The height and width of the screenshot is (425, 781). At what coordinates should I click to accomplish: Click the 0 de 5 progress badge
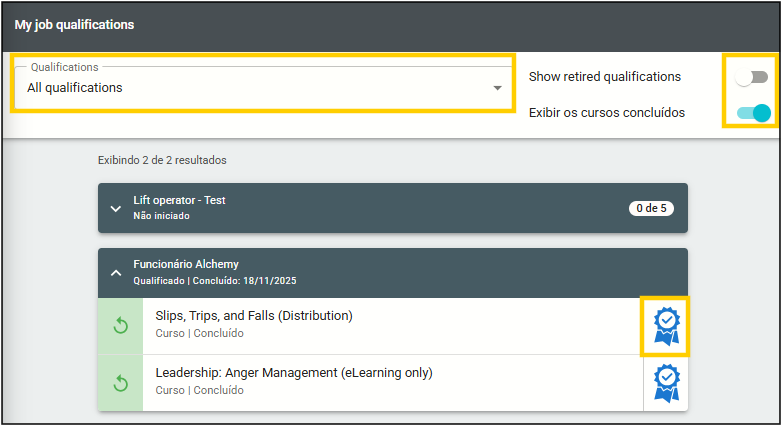click(x=651, y=208)
